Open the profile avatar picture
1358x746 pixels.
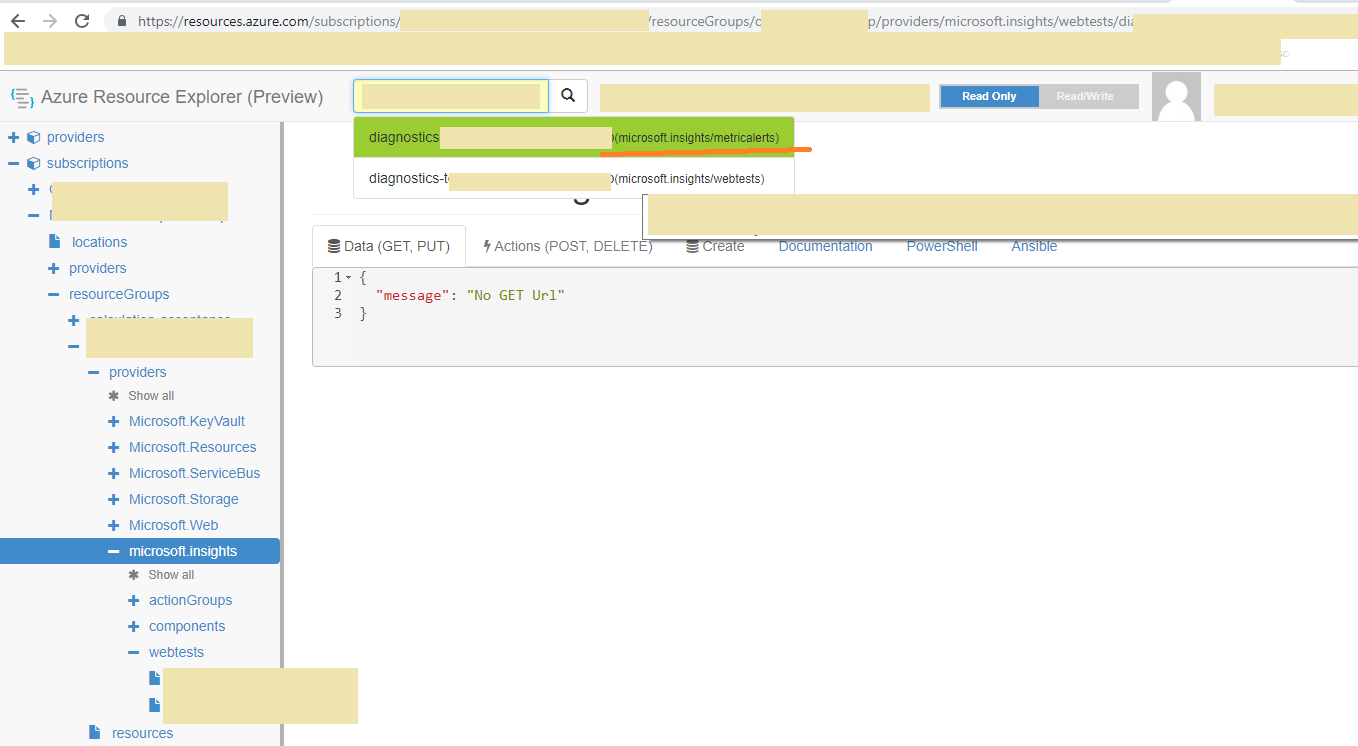[x=1176, y=95]
